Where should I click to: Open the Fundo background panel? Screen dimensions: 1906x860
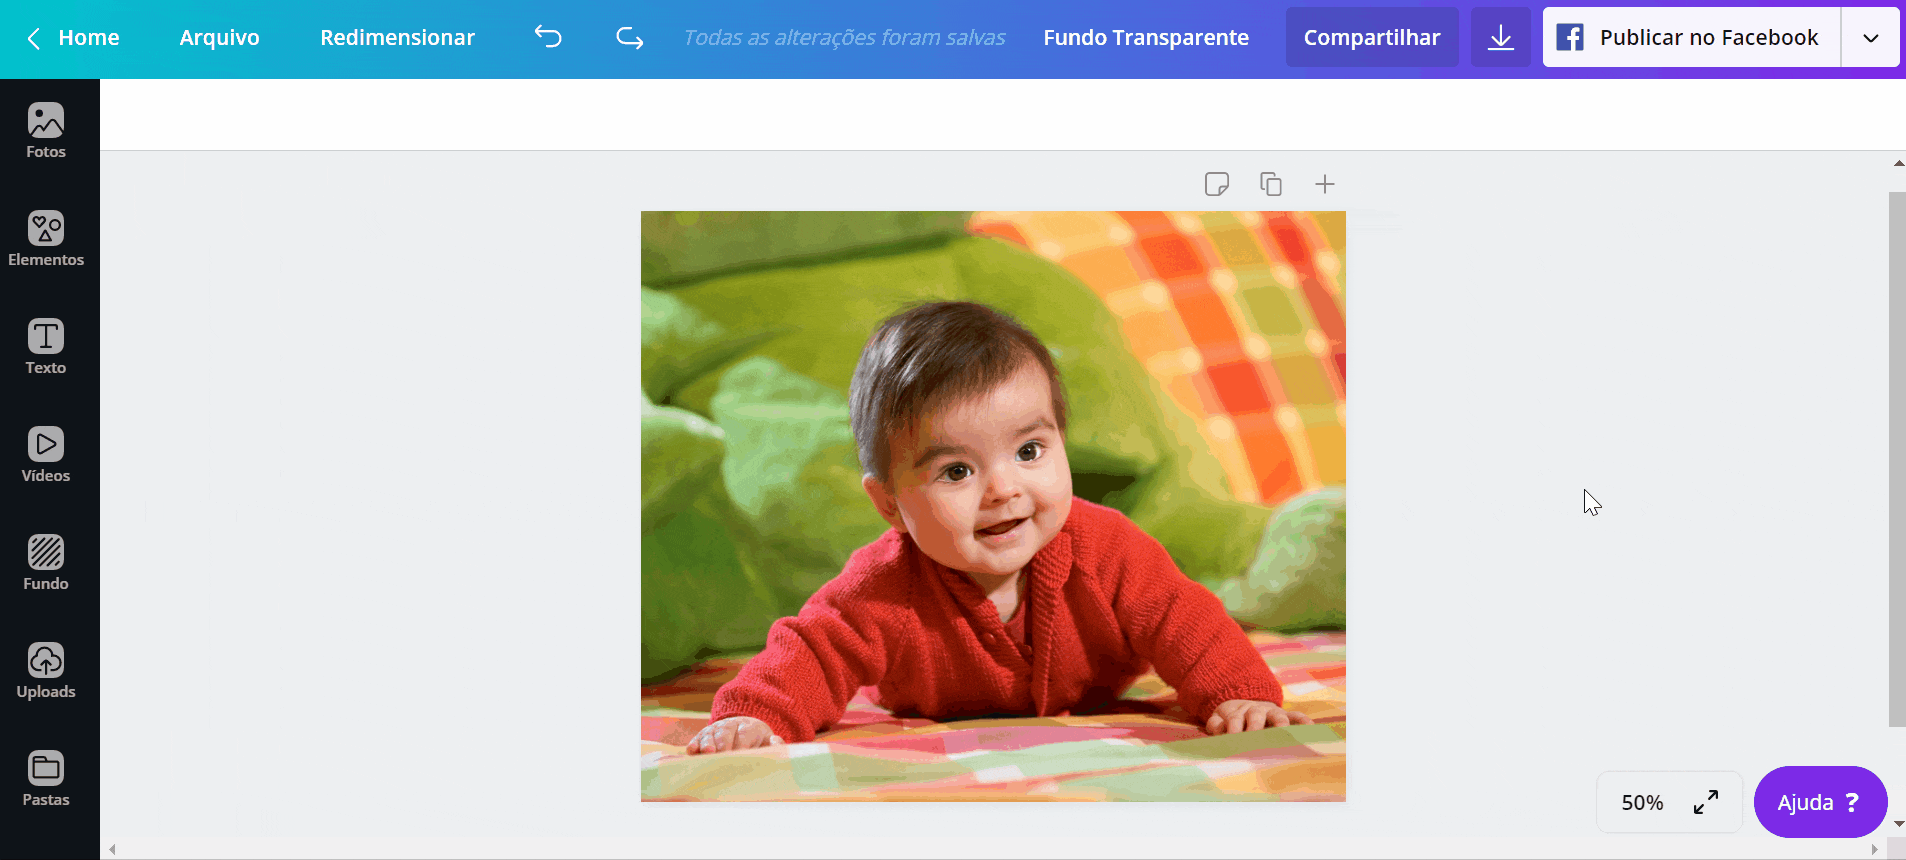click(46, 563)
